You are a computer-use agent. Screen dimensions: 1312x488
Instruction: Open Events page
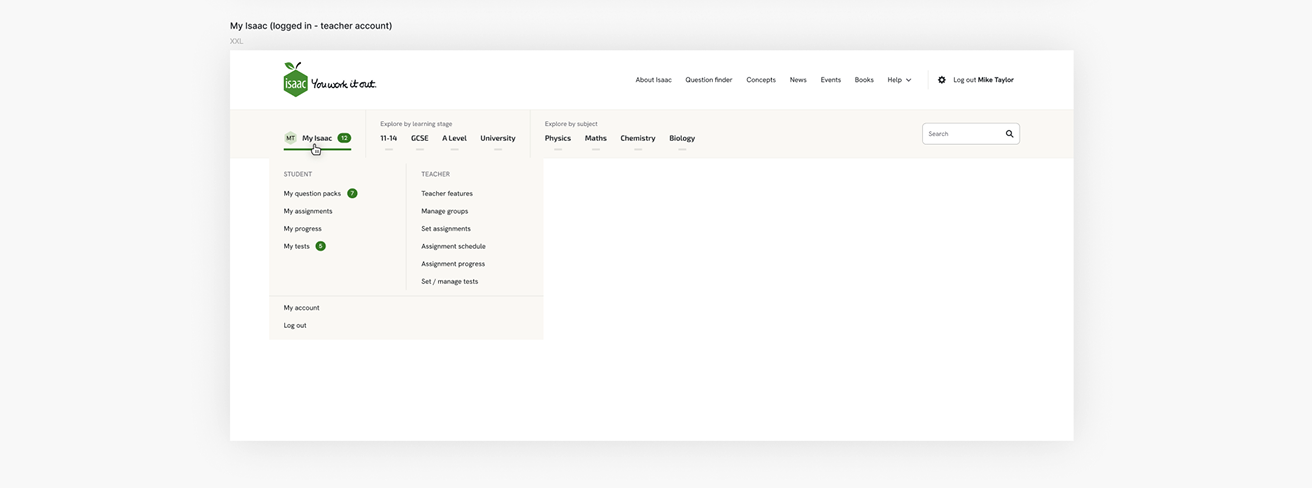click(x=831, y=80)
